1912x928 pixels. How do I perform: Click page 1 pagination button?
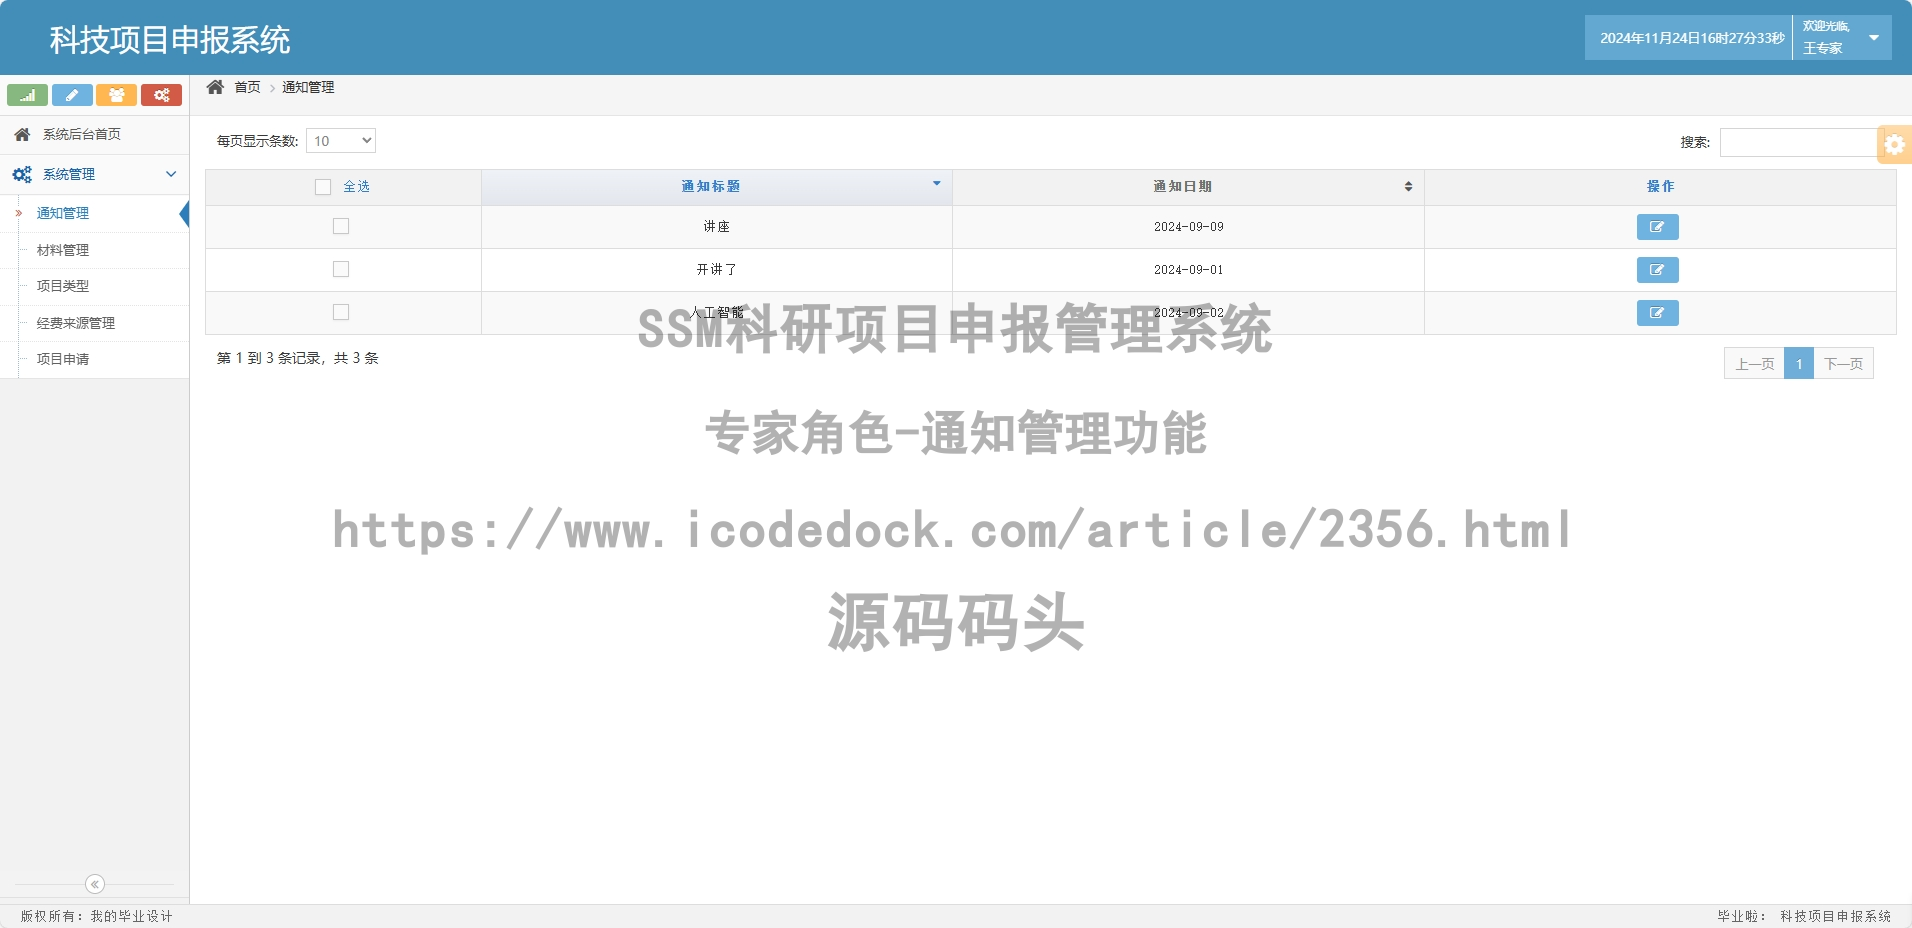[x=1799, y=364]
